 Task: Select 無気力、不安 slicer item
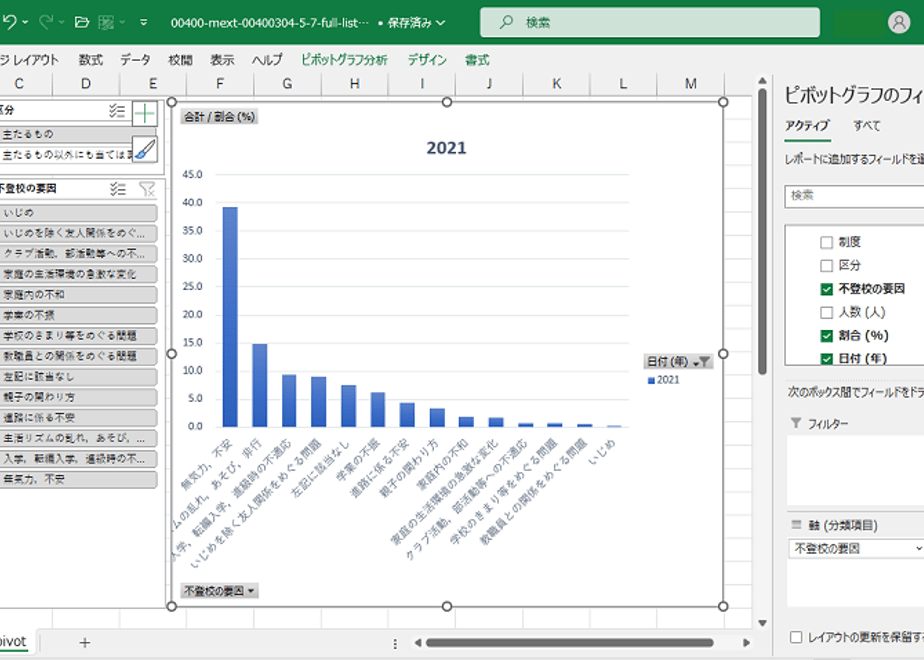coord(78,479)
